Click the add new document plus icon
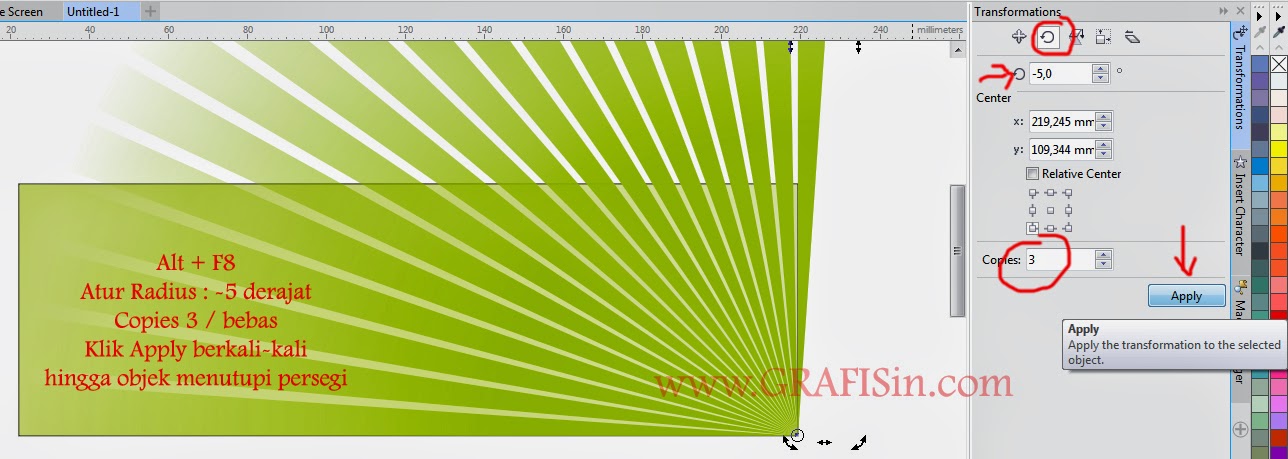Screen dimensions: 1288x459 150,11
